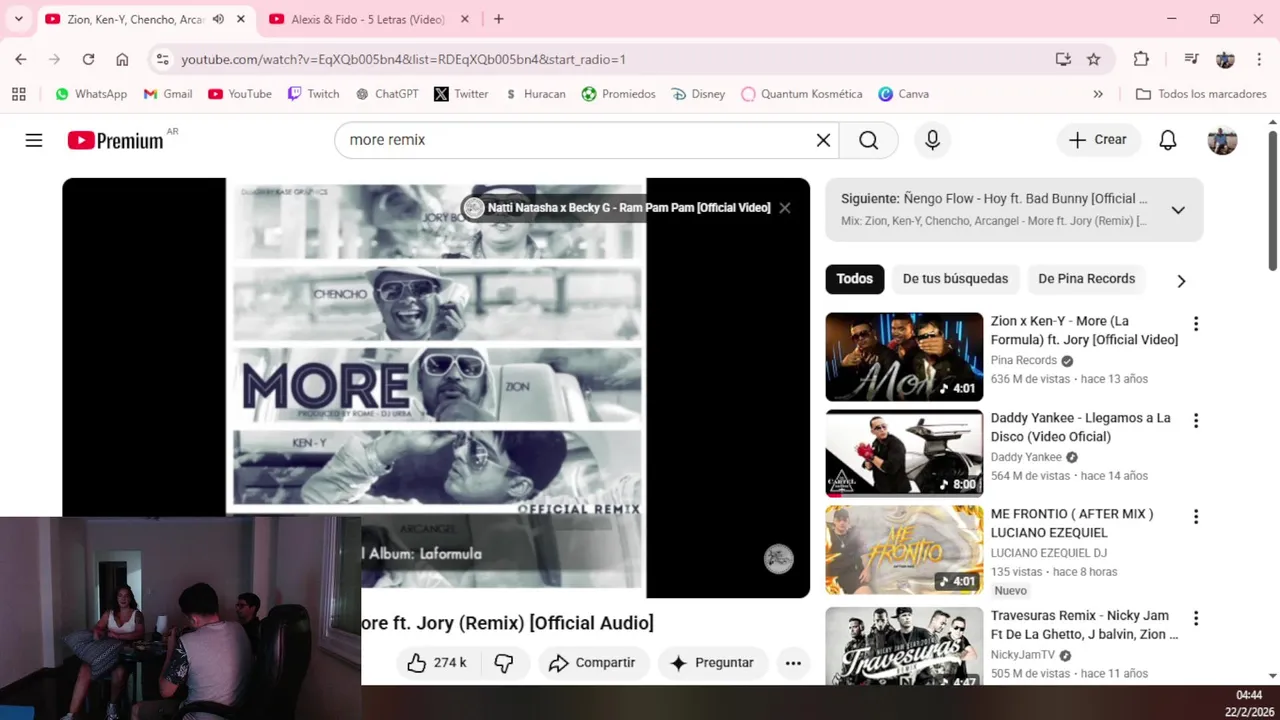Like the video, 274 k
The image size is (1280, 720).
pyautogui.click(x=437, y=663)
